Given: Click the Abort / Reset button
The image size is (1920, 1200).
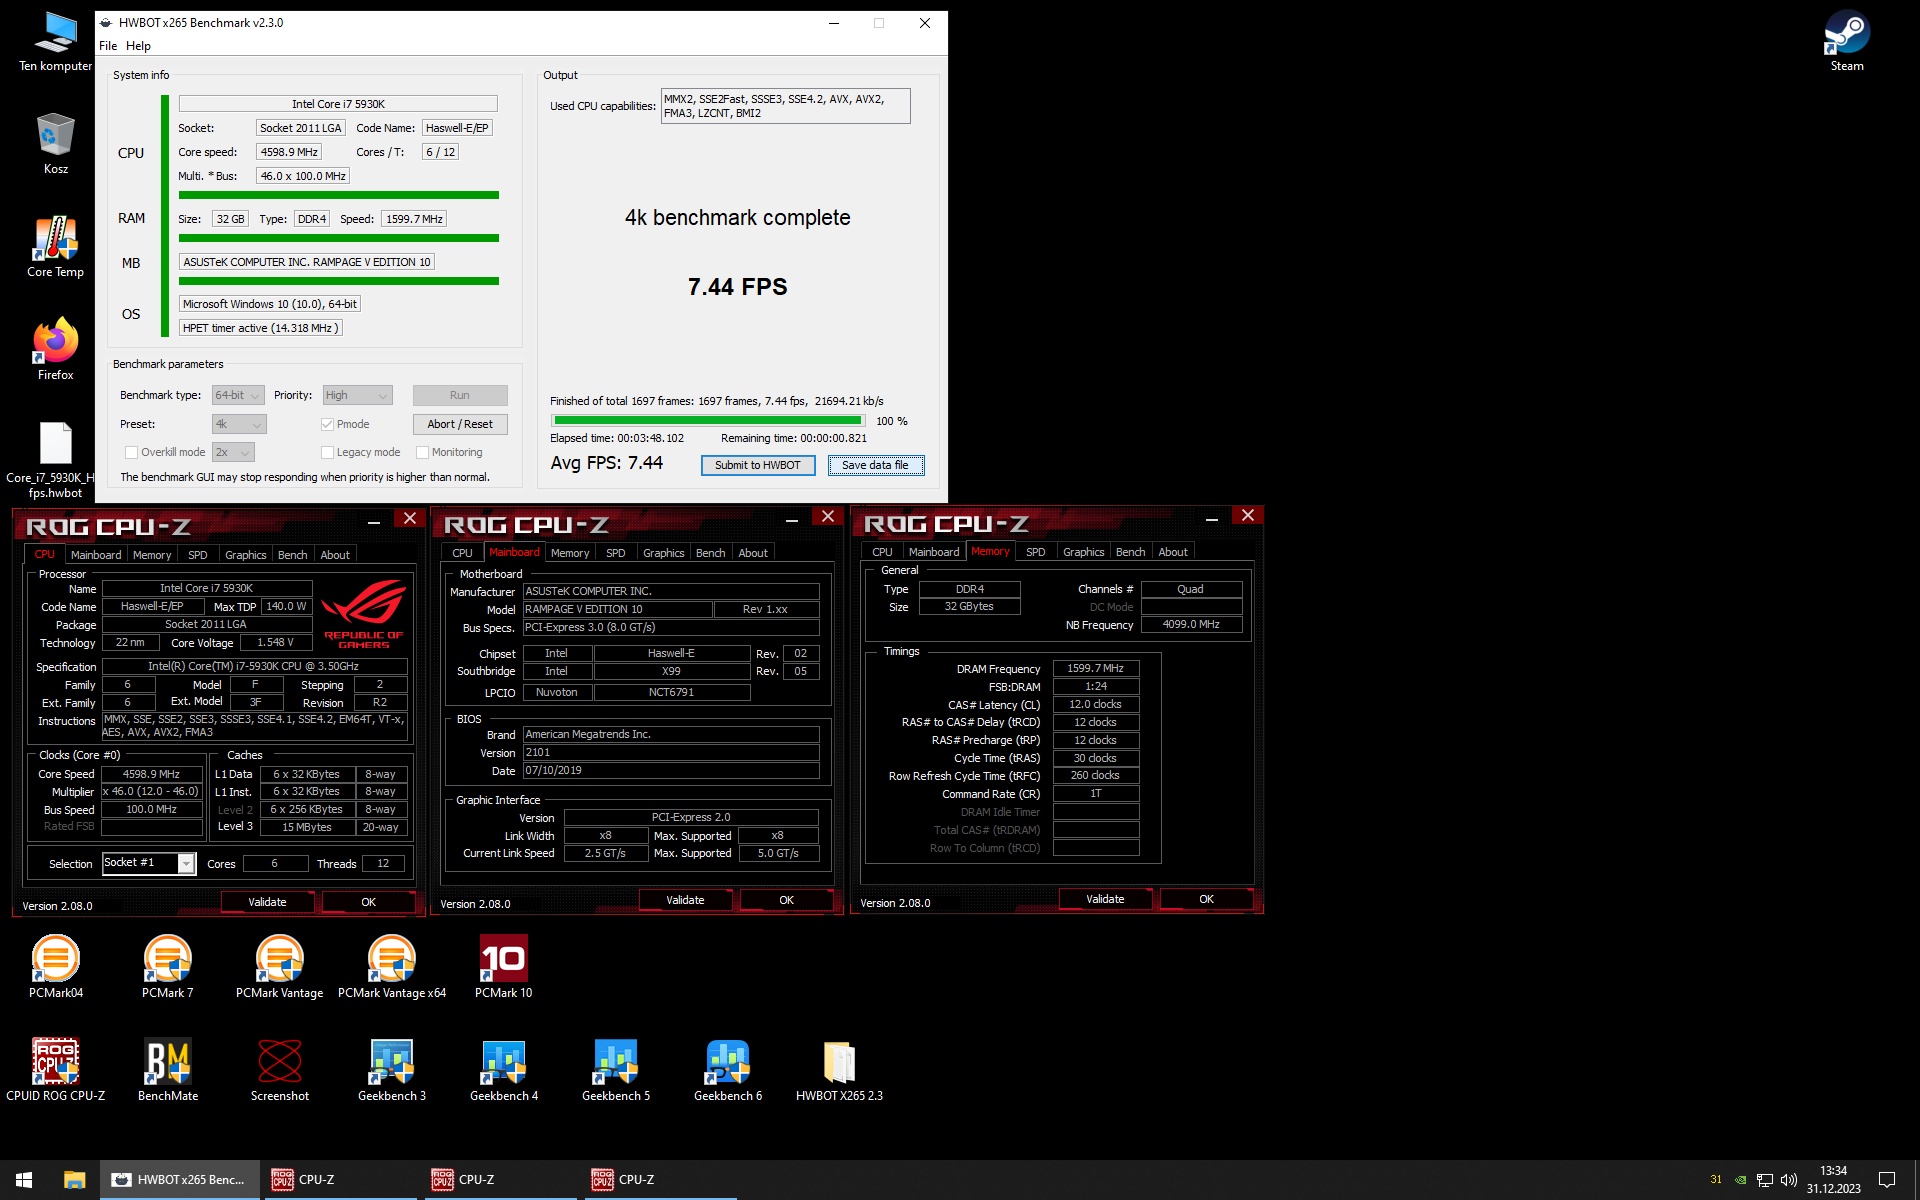Looking at the screenshot, I should tap(460, 424).
